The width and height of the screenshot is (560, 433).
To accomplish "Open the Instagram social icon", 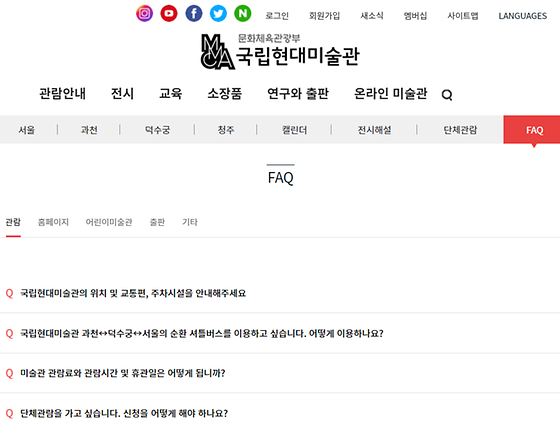I will pos(145,14).
